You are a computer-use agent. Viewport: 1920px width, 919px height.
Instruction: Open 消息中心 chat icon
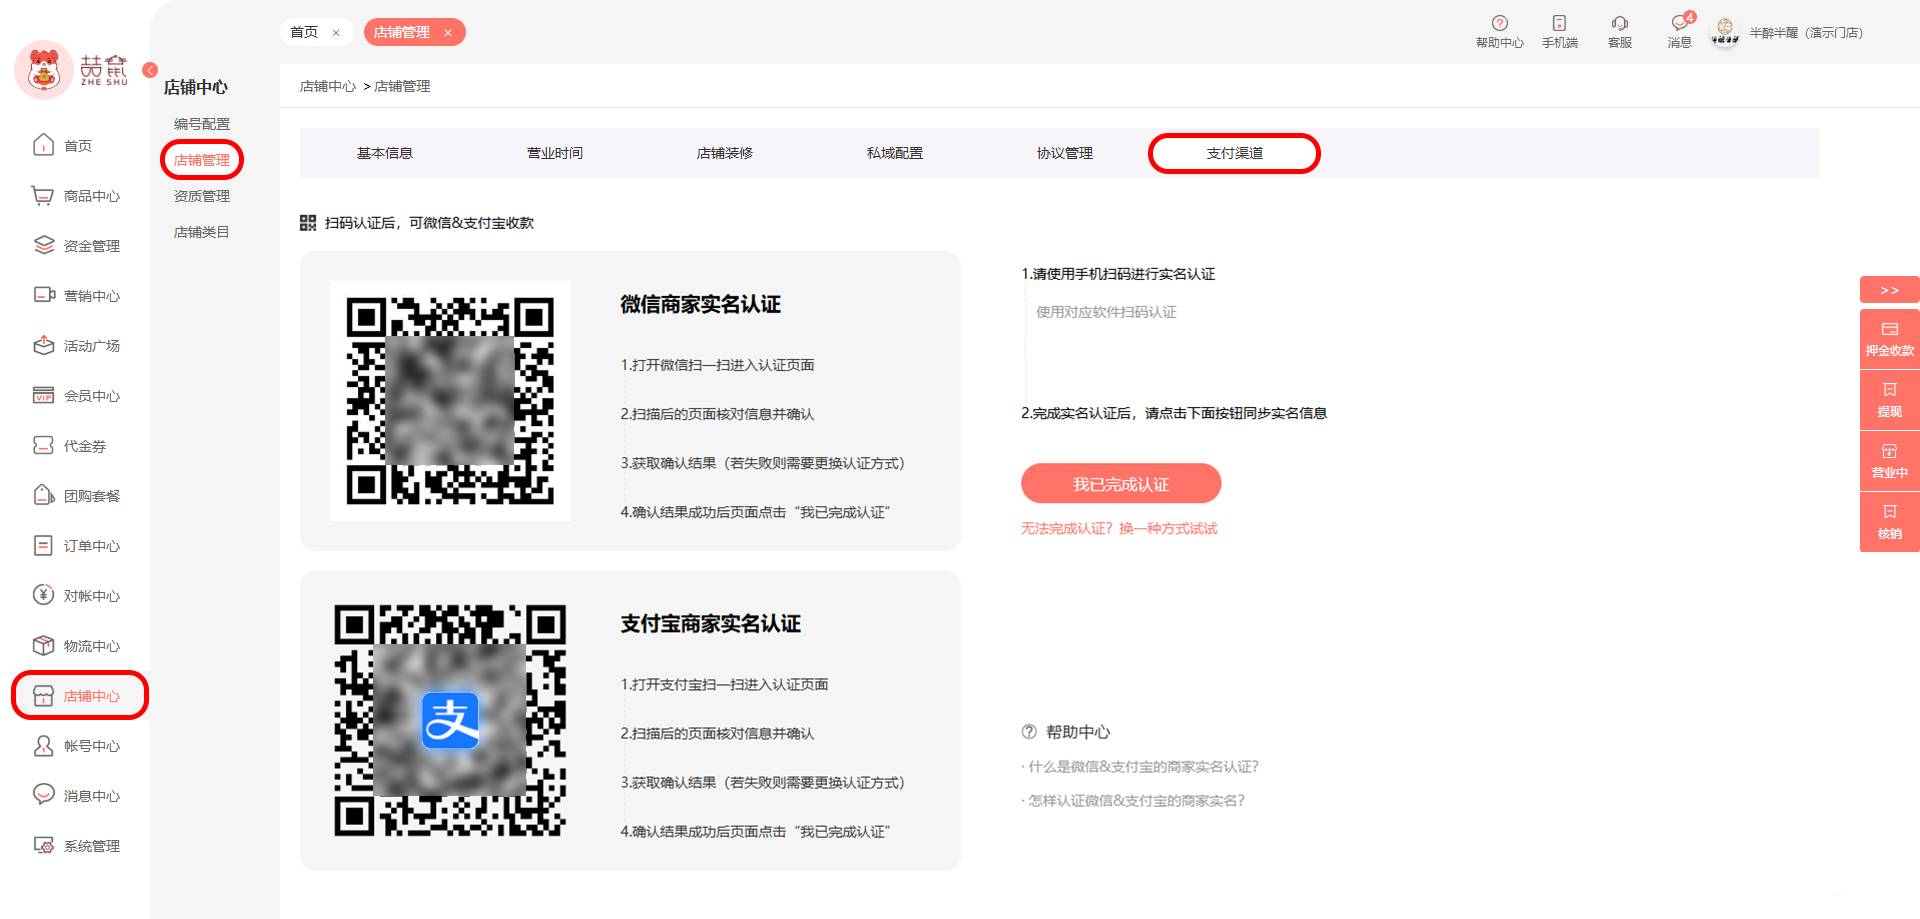(43, 796)
